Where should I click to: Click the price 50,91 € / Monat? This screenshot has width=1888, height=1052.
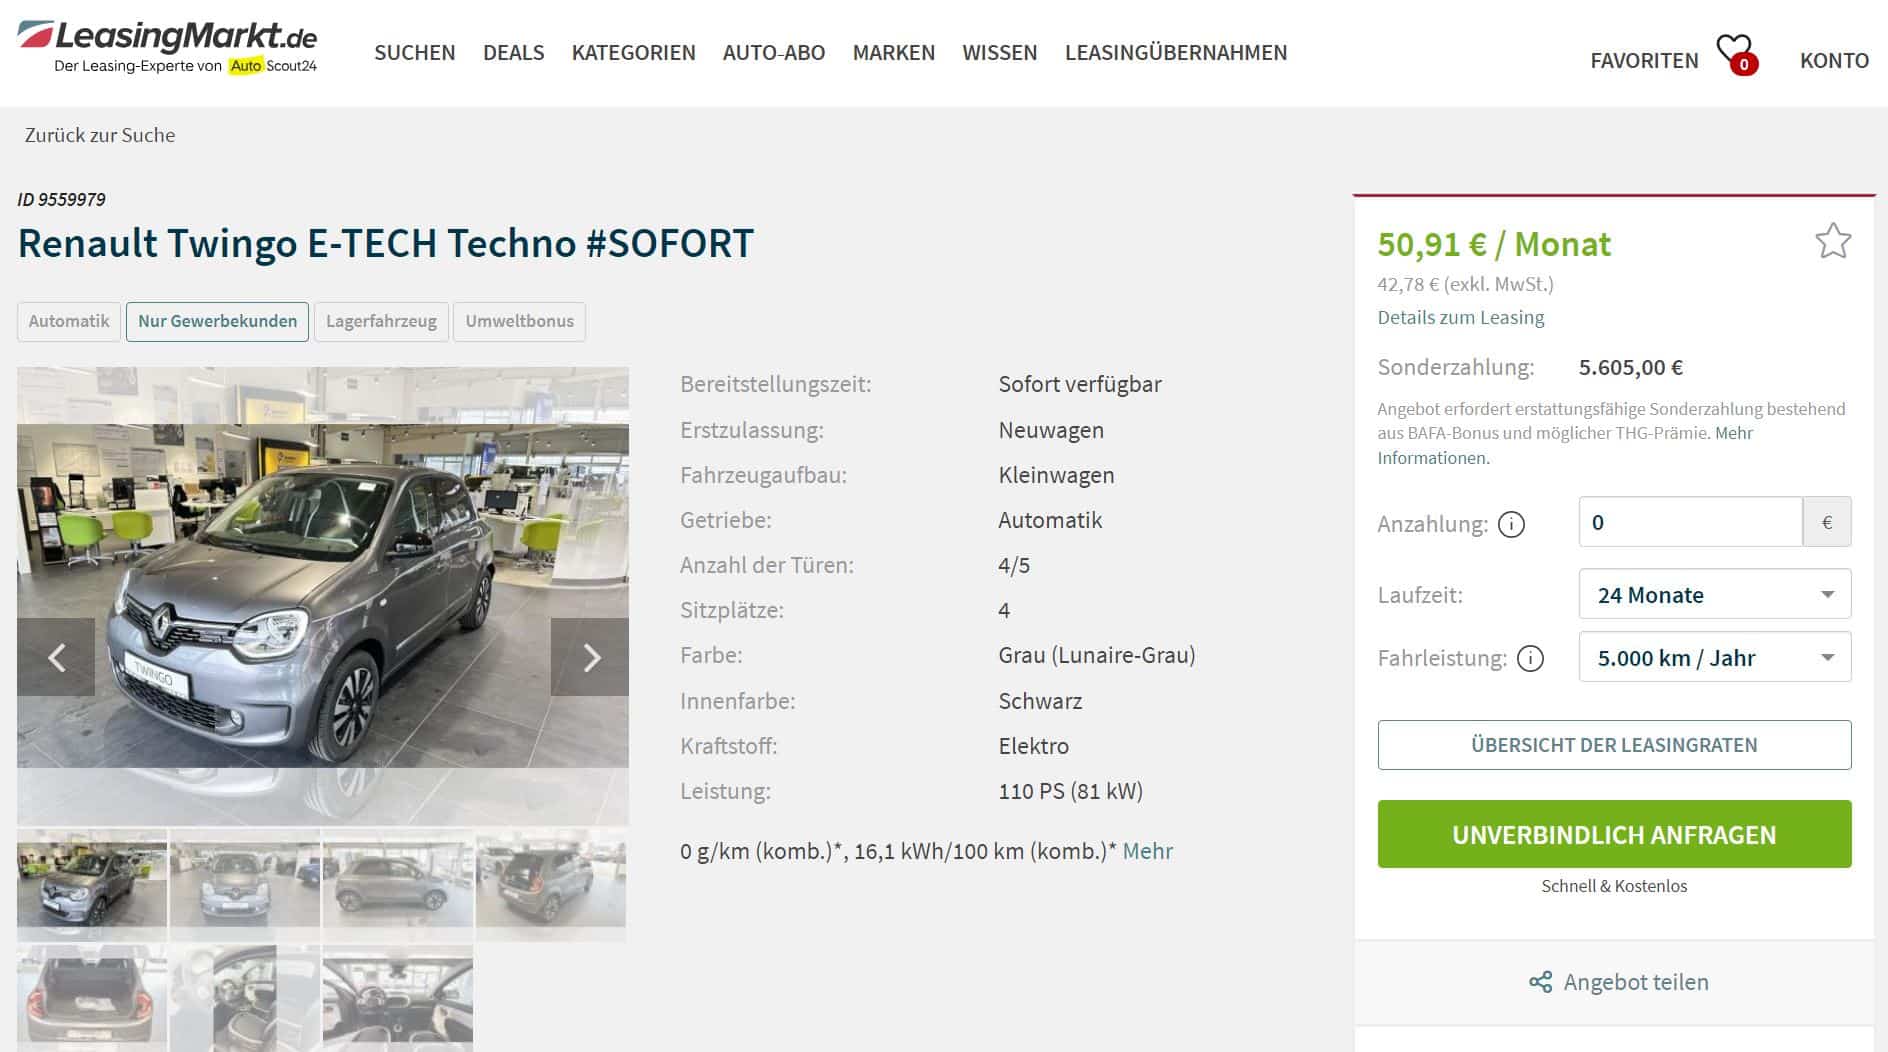point(1494,244)
